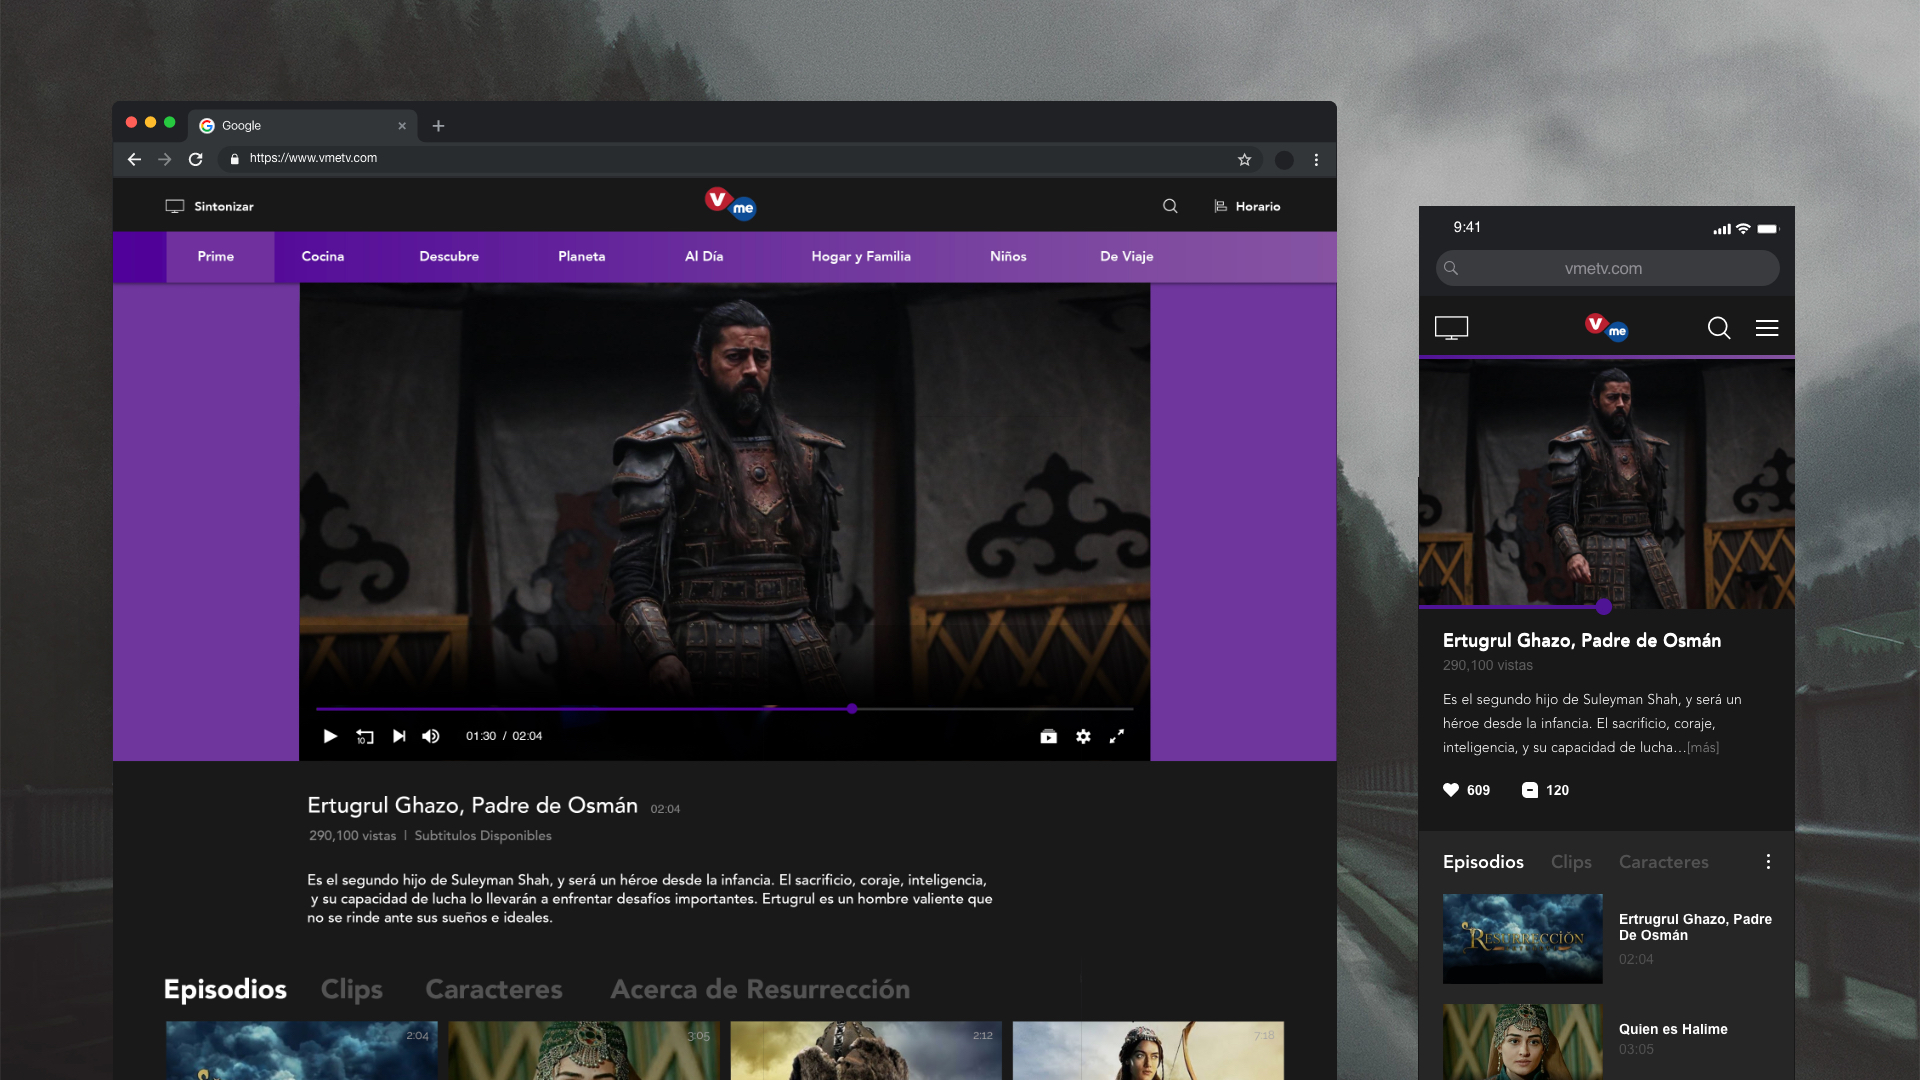Open the Quien es Halime episode thumbnail
The width and height of the screenshot is (1920, 1080).
[1522, 1040]
